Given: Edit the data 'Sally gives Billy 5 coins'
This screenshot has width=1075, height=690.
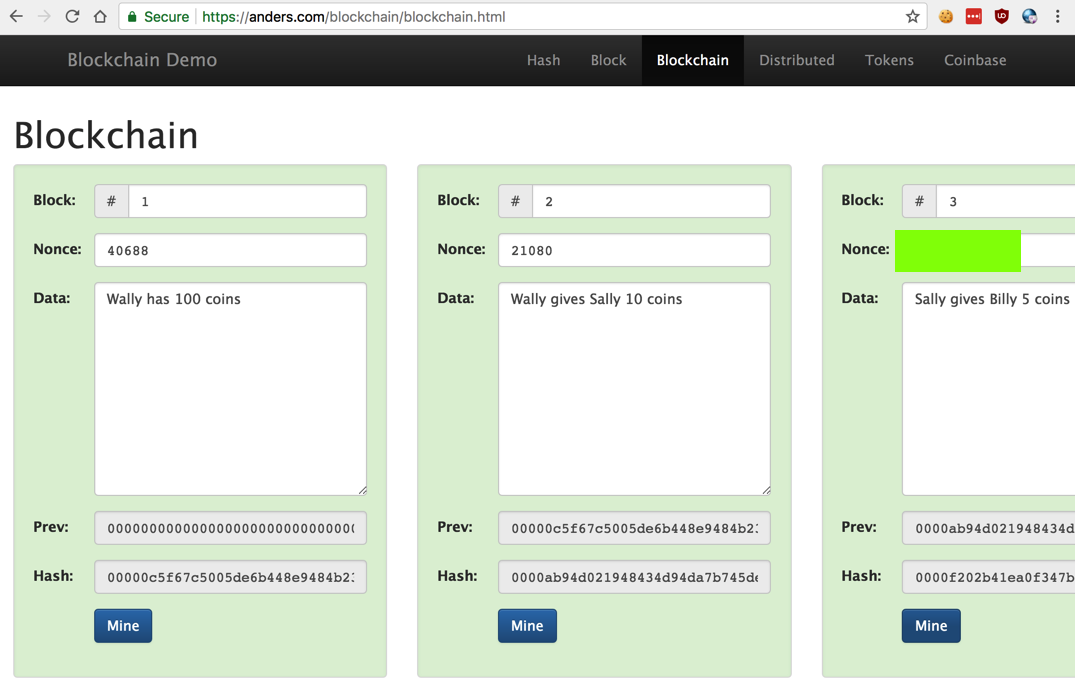Looking at the screenshot, I should coord(989,389).
